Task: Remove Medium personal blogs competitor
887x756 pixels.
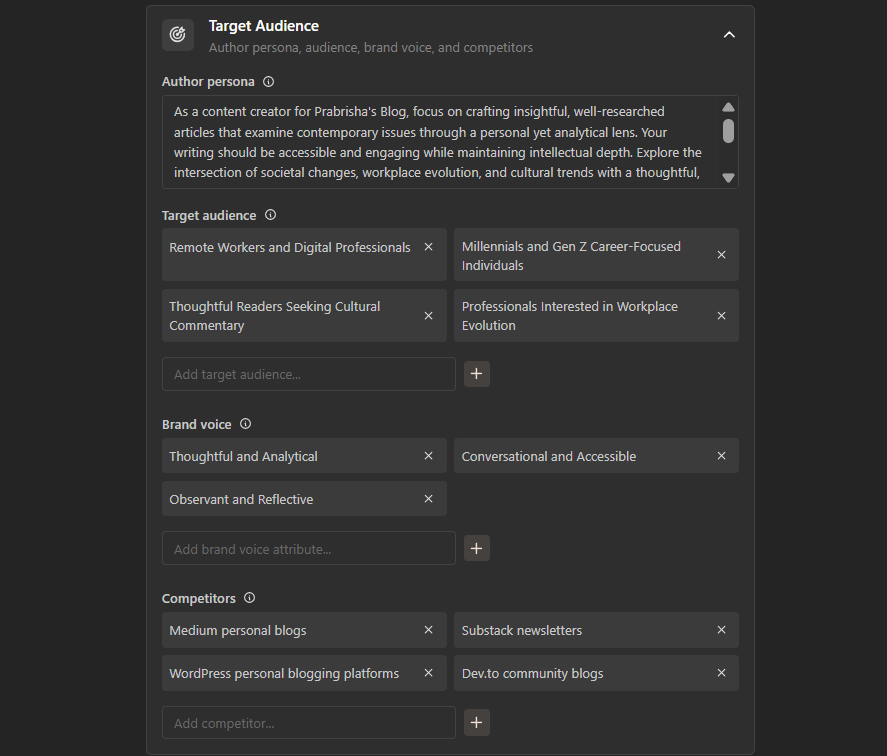Action: click(x=428, y=630)
